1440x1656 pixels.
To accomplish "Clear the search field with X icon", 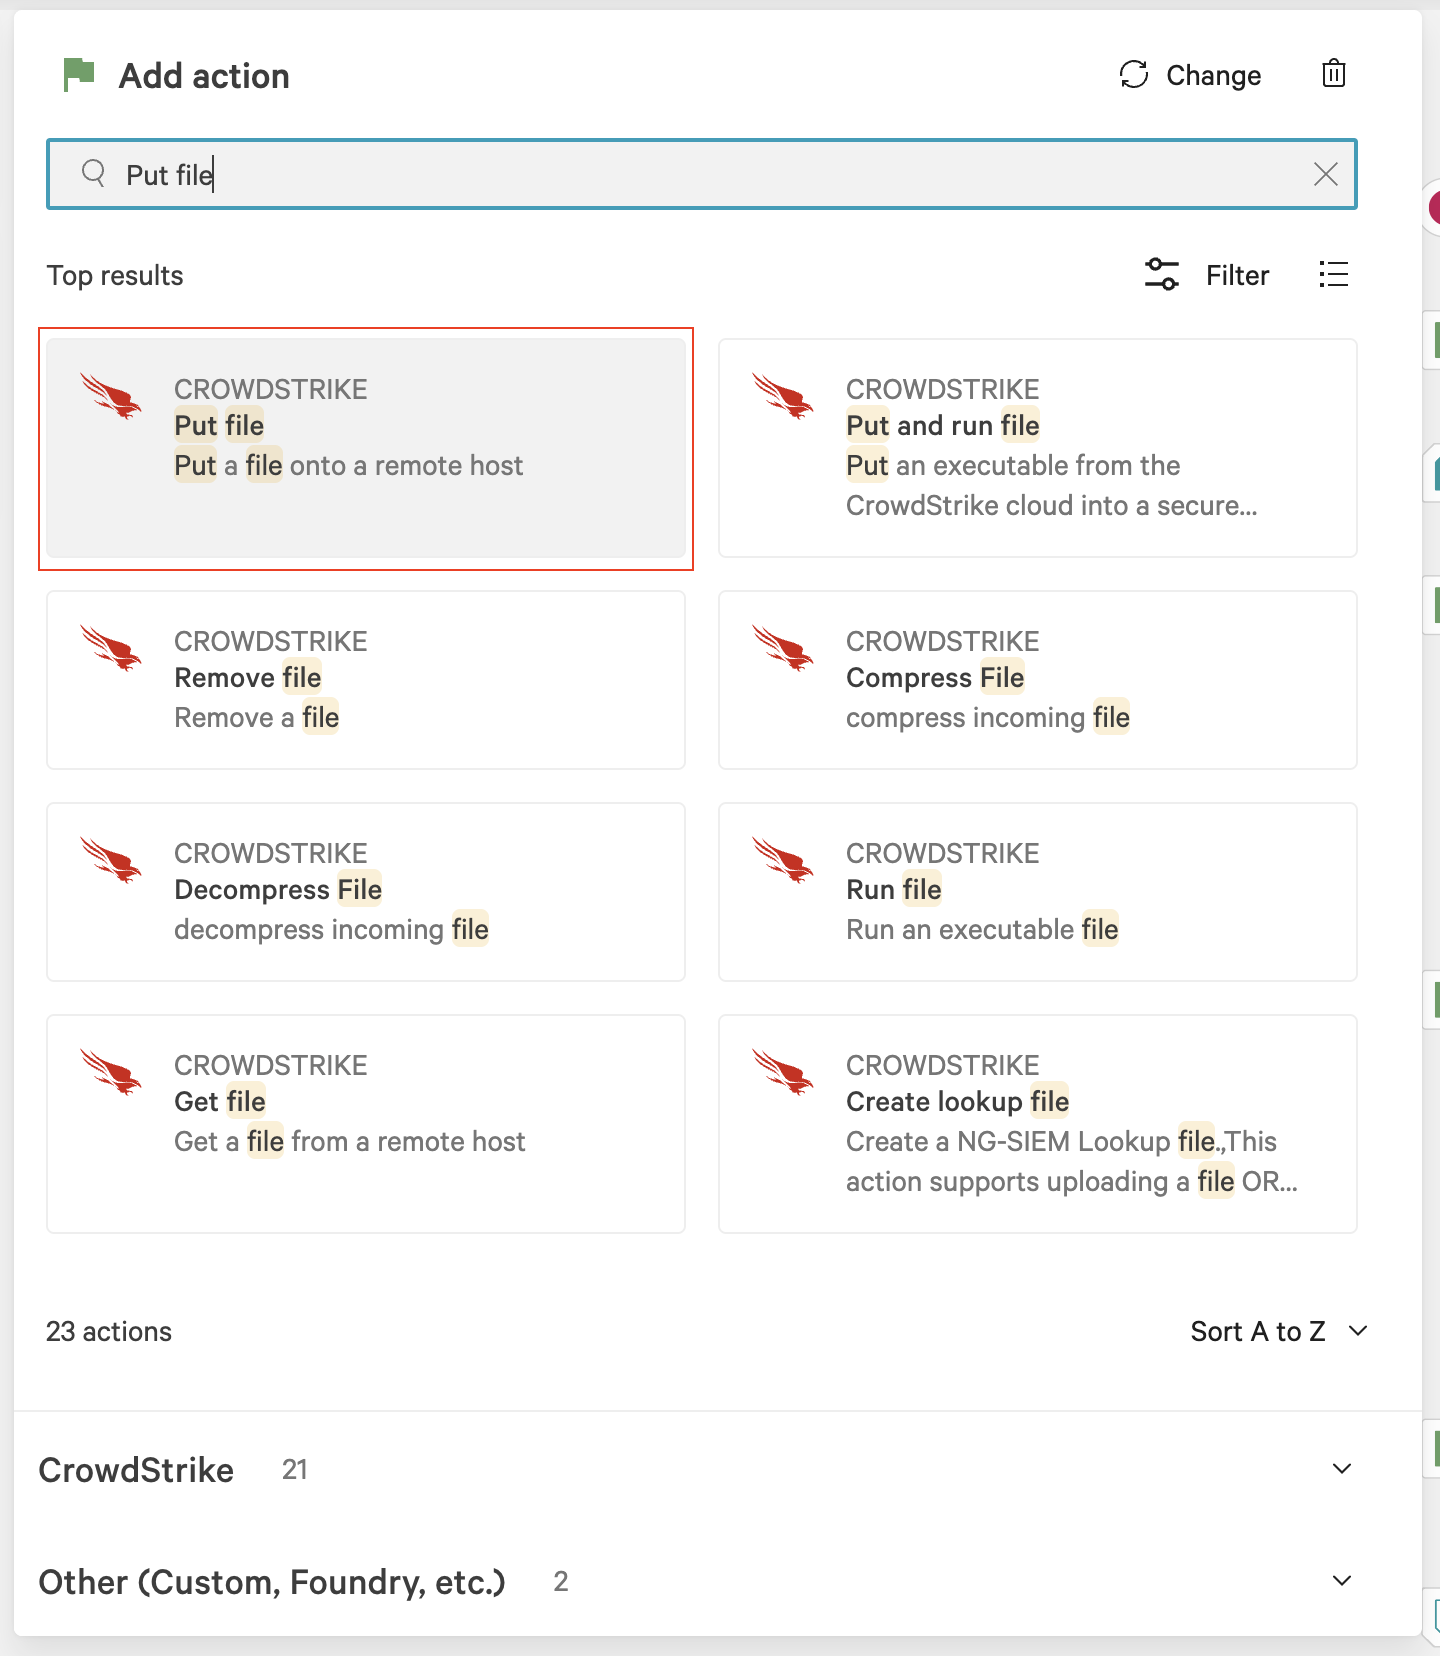I will pos(1325,174).
